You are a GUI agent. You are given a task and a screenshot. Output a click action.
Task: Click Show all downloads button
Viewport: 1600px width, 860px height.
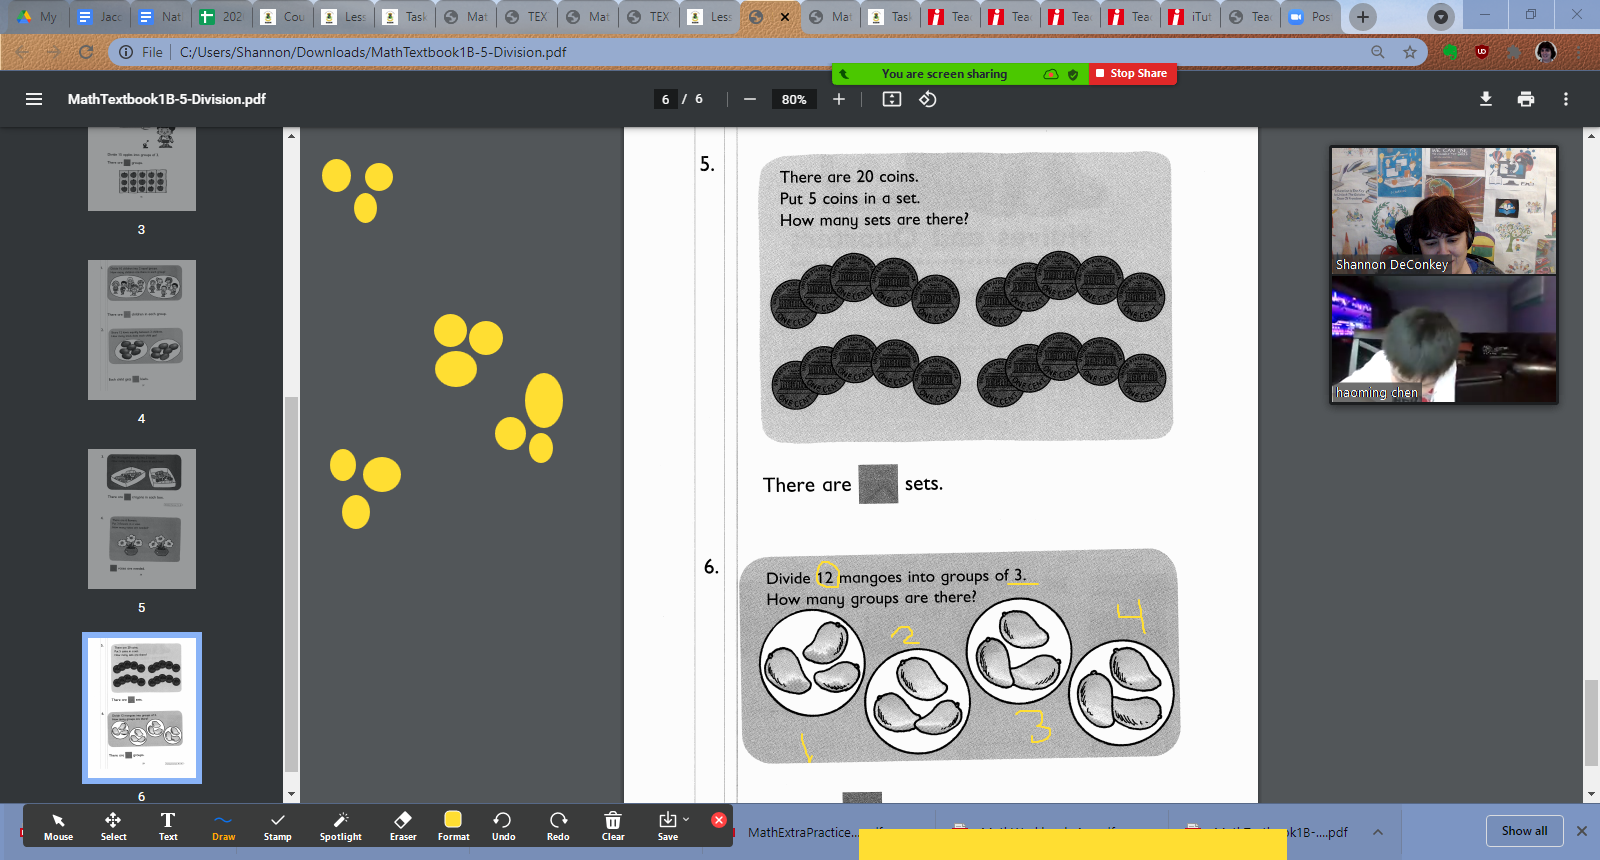(1524, 831)
